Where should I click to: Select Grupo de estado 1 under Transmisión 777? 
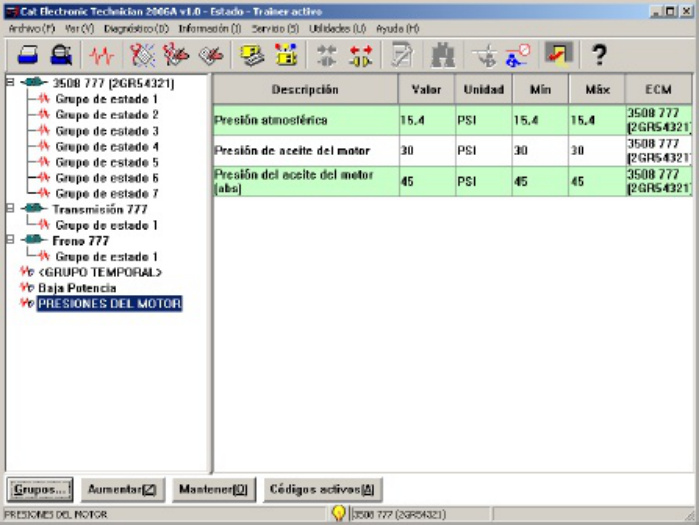107,226
